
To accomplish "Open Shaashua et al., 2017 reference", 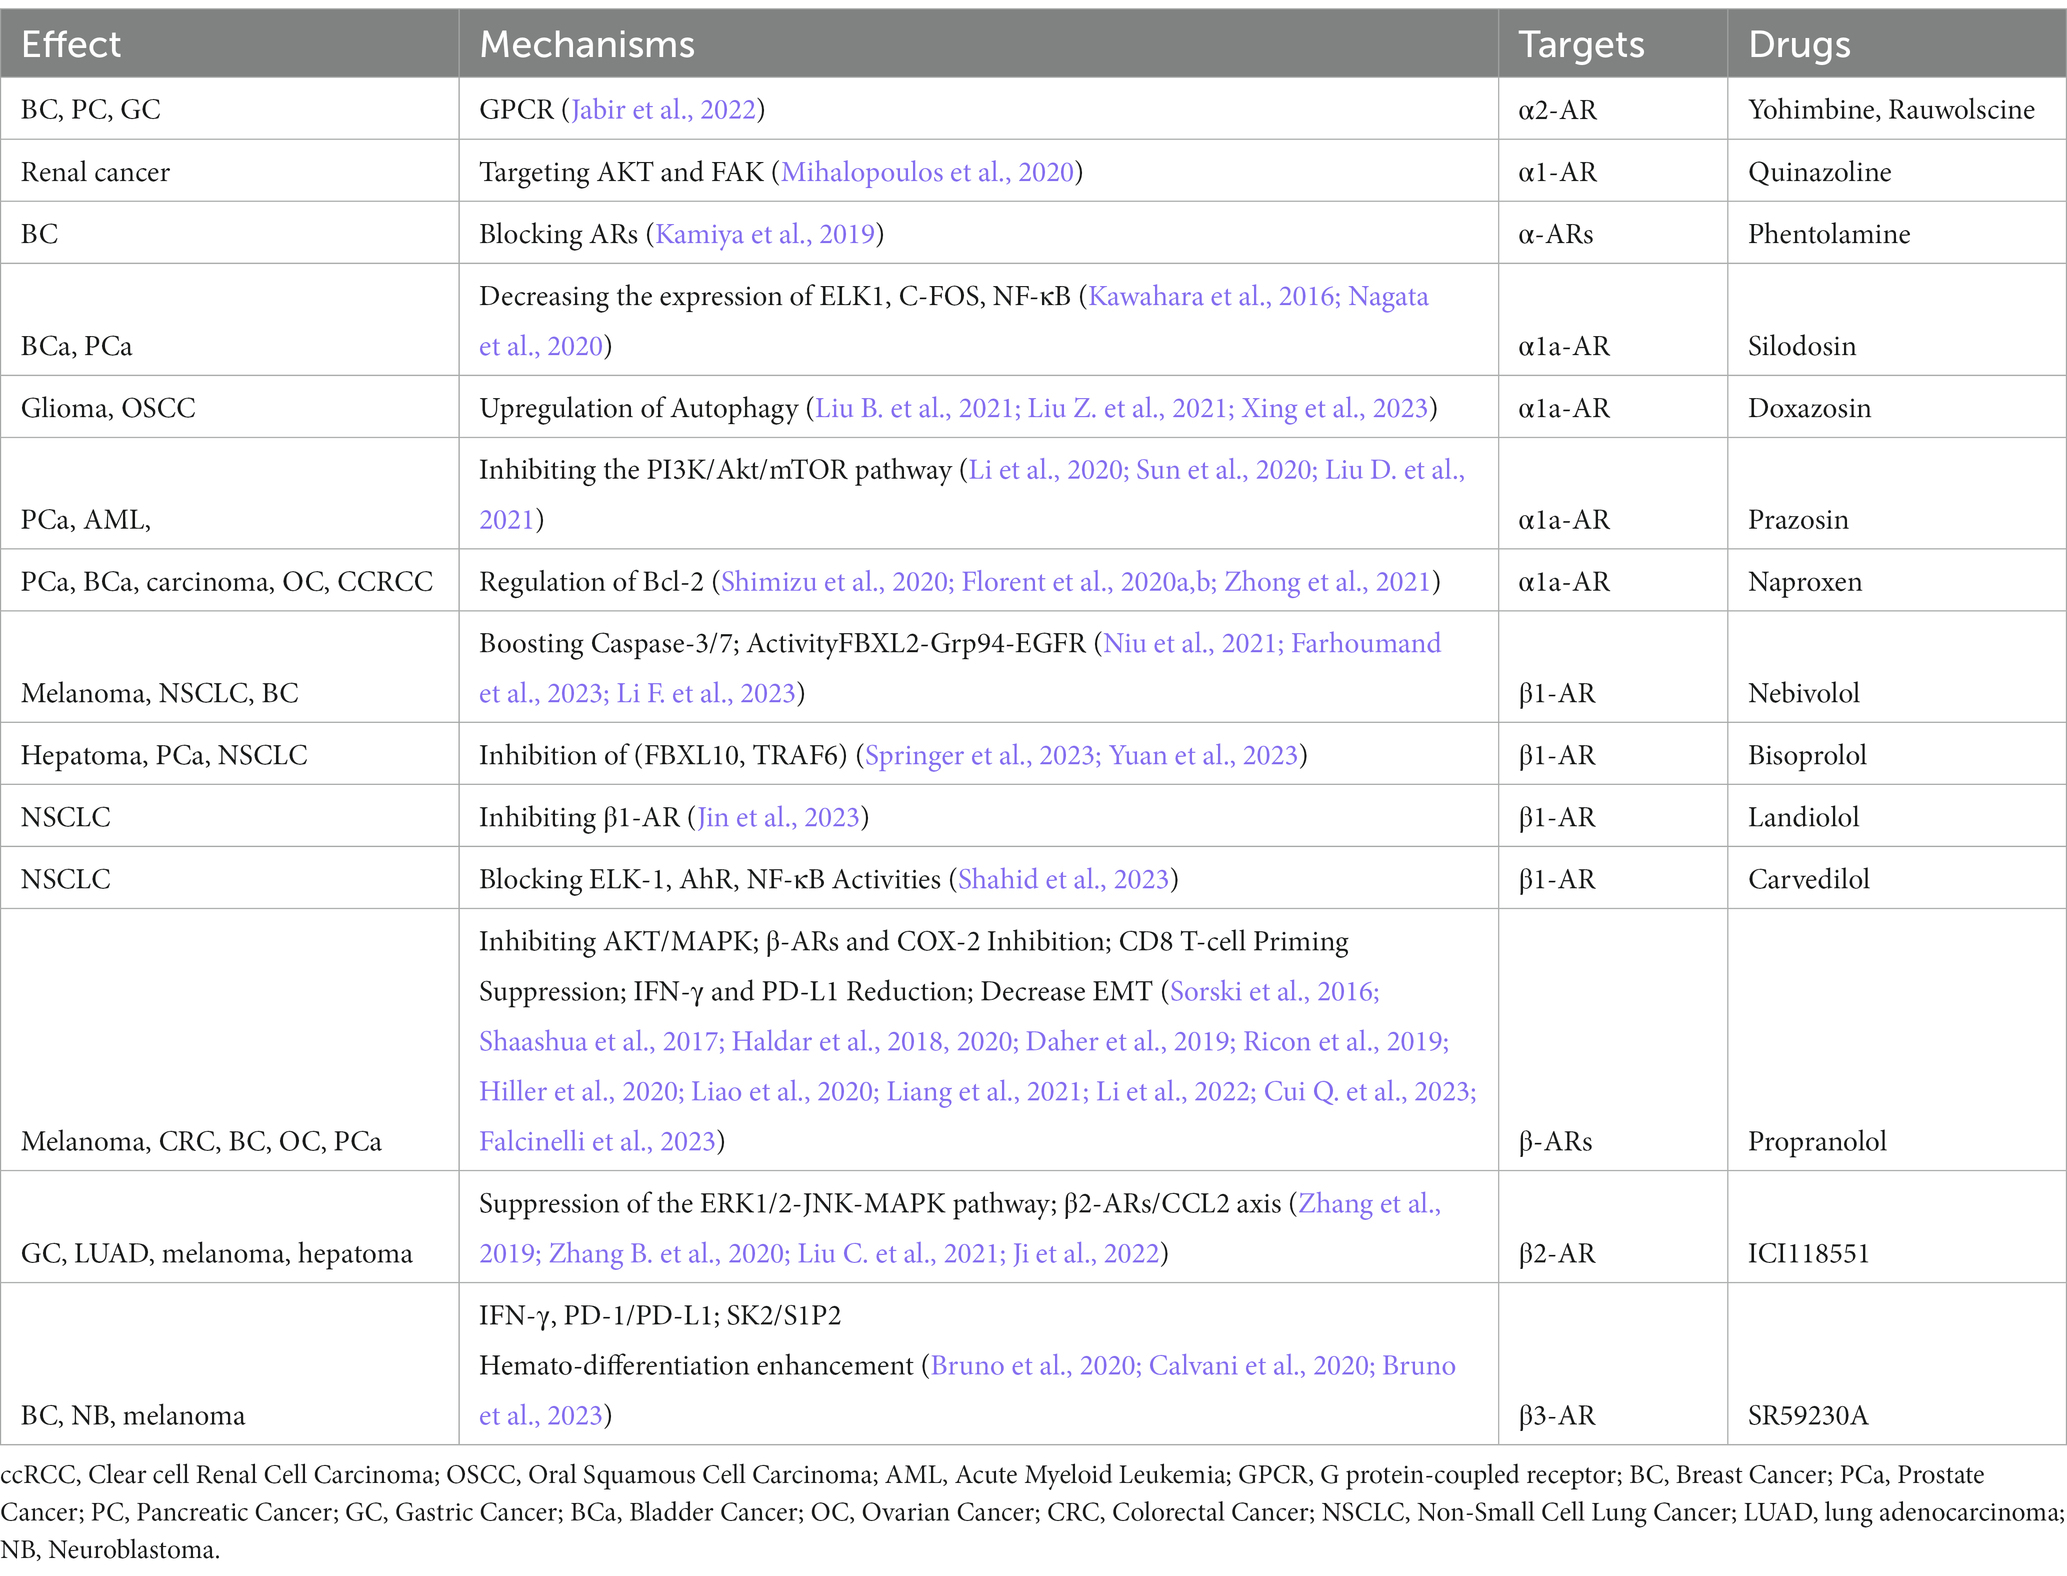I will tap(600, 1041).
